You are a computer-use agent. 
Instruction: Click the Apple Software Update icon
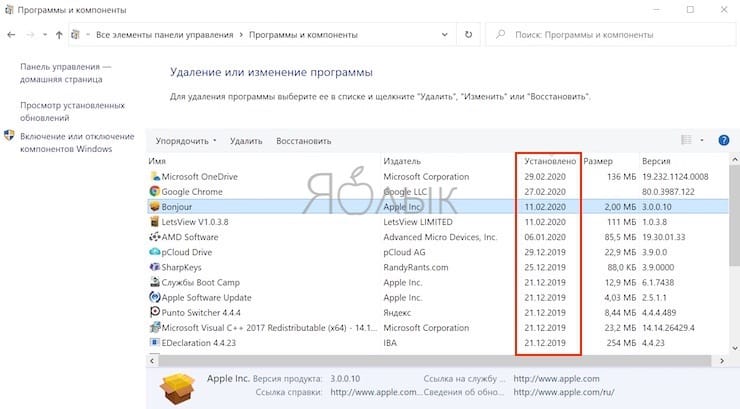pyautogui.click(x=154, y=297)
